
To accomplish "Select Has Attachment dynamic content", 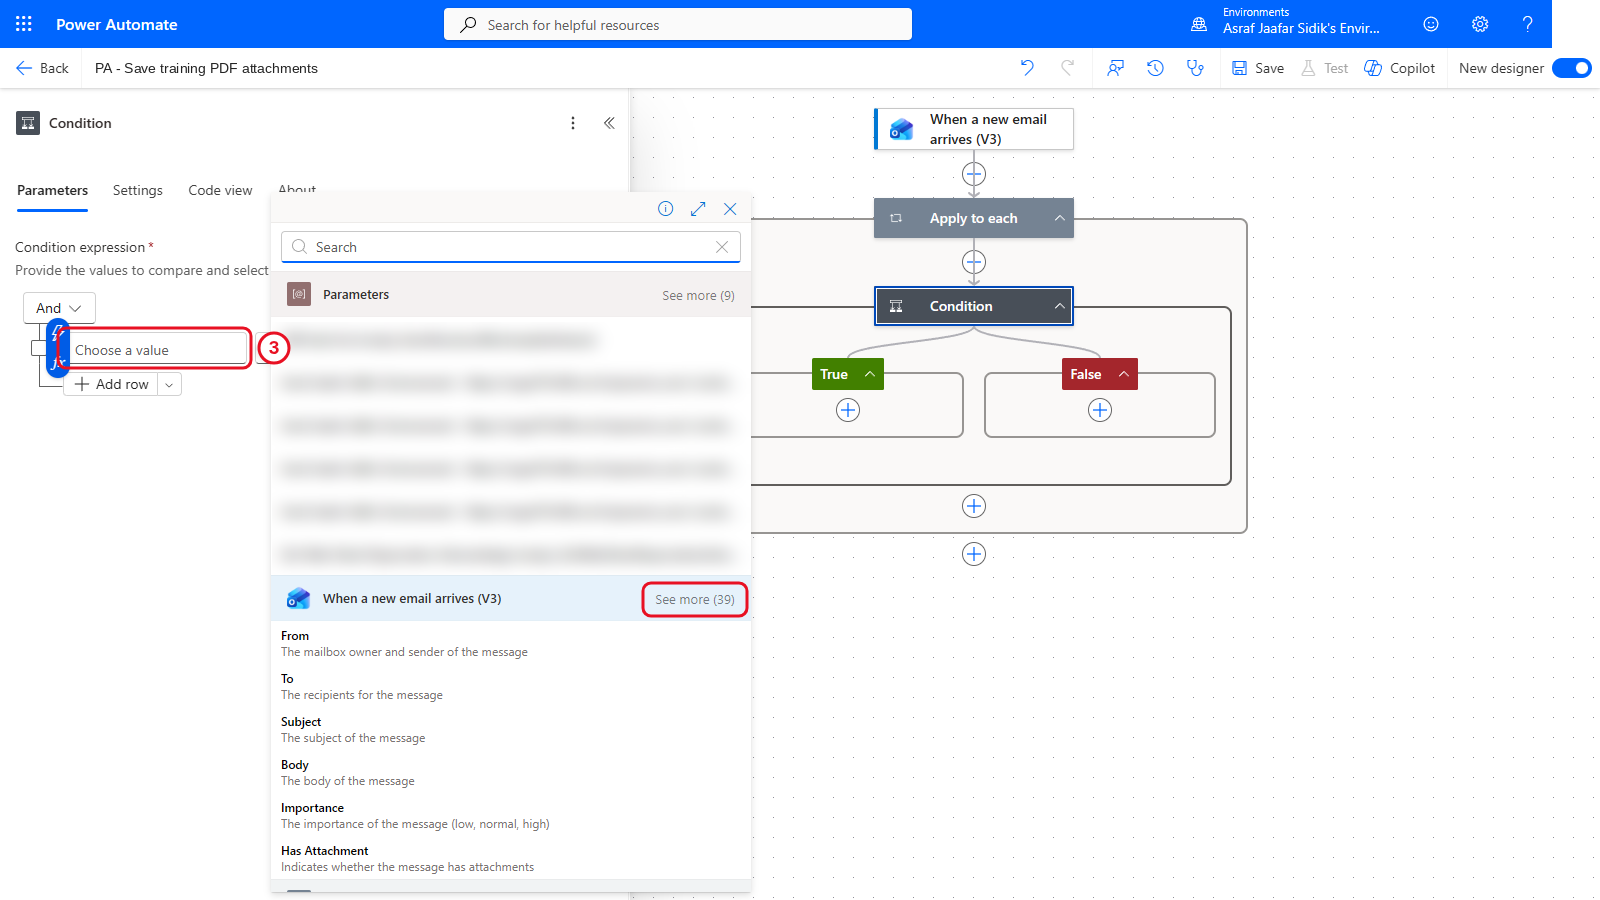I will 510,858.
